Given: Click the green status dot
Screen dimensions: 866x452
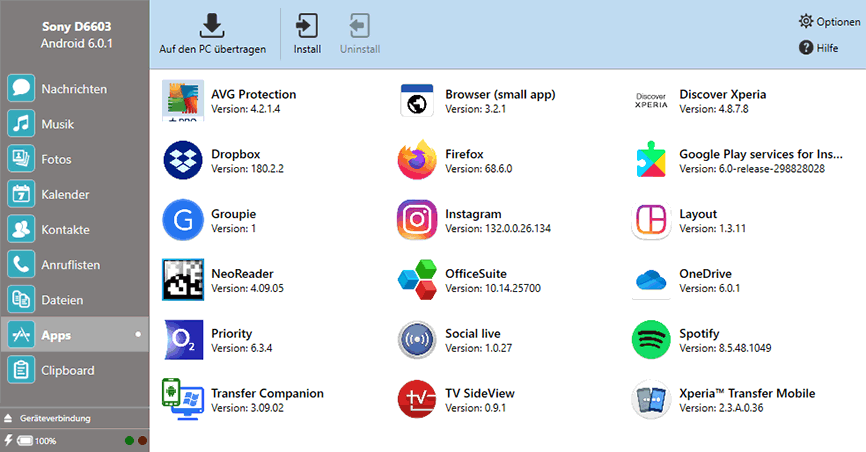Looking at the screenshot, I should pyautogui.click(x=129, y=440).
